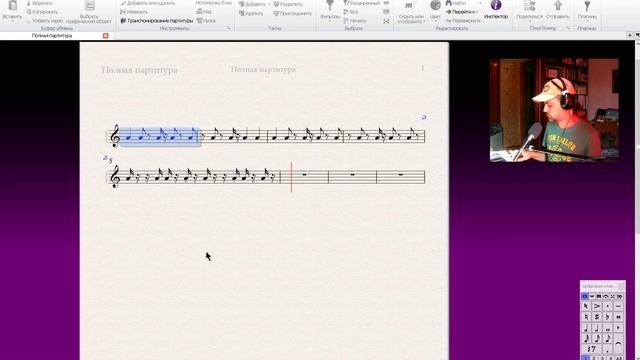The image size is (640, 360).
Task: Click the vertical scrollbar of the score
Action: (638, 200)
